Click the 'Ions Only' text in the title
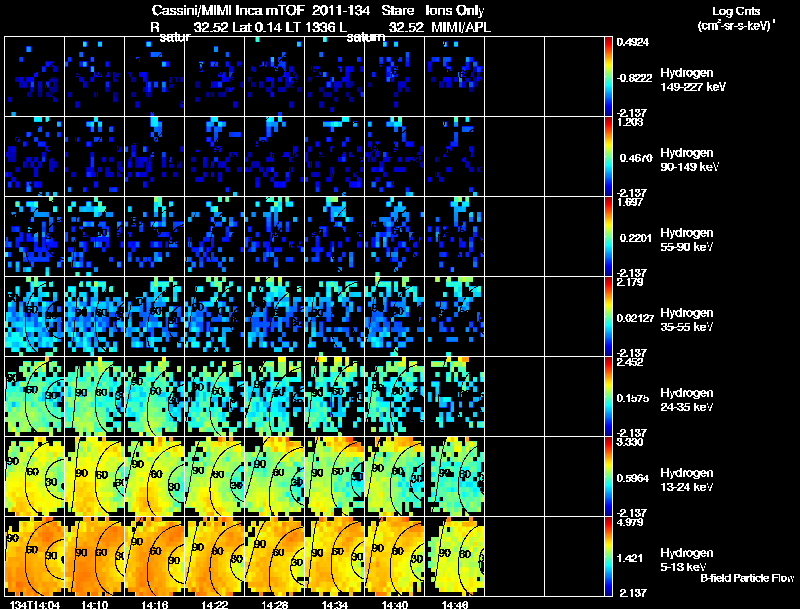This screenshot has height=609, width=800. [x=454, y=10]
